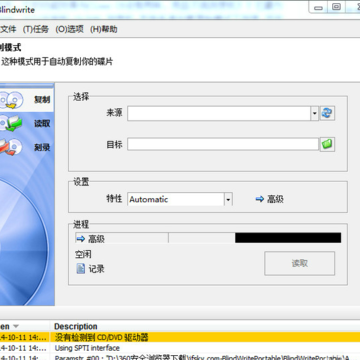This screenshot has width=360, height=360.
Task: Click the refresh drives icon beside 来源
Action: coord(327,113)
